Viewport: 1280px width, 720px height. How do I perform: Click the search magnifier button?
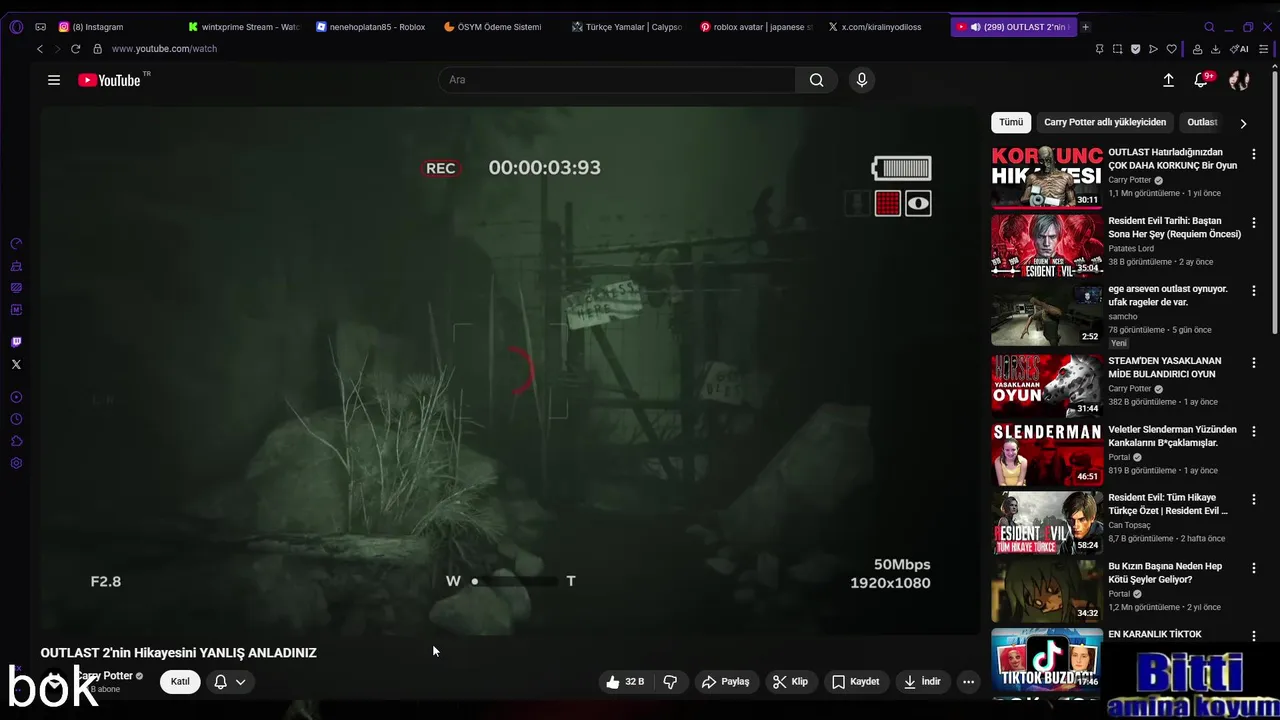(817, 80)
